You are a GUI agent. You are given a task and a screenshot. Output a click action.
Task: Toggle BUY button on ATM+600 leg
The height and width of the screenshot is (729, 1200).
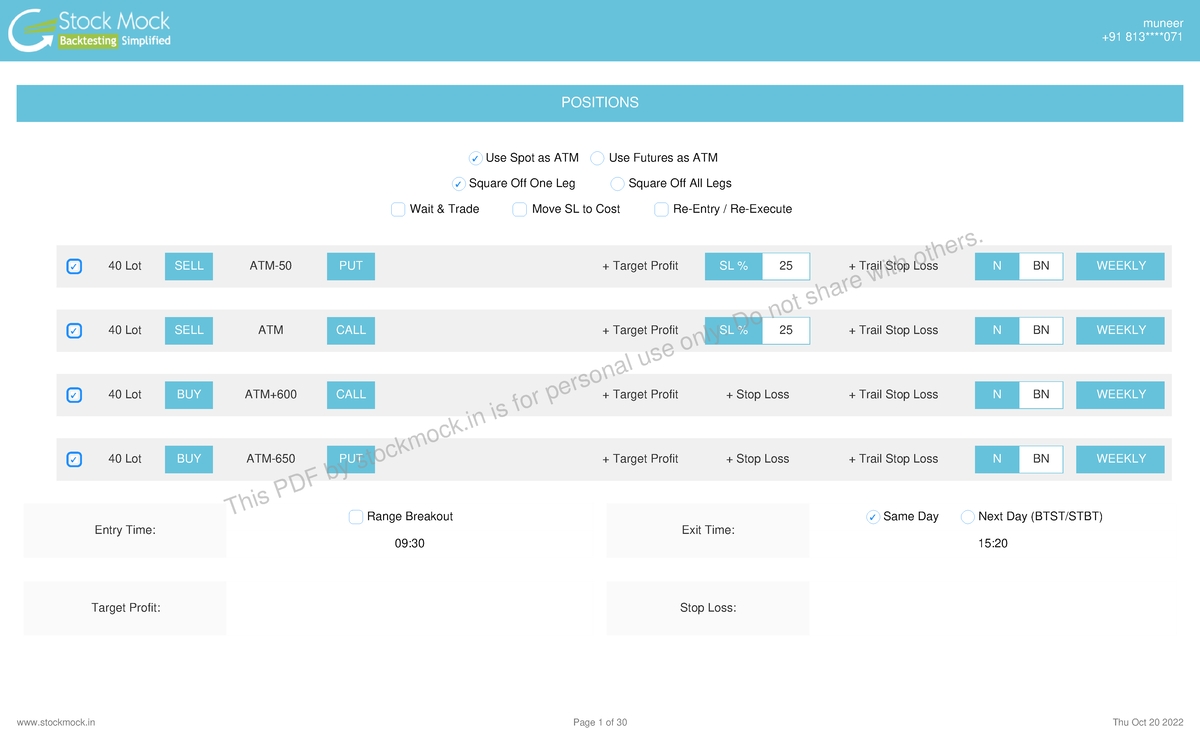point(189,395)
